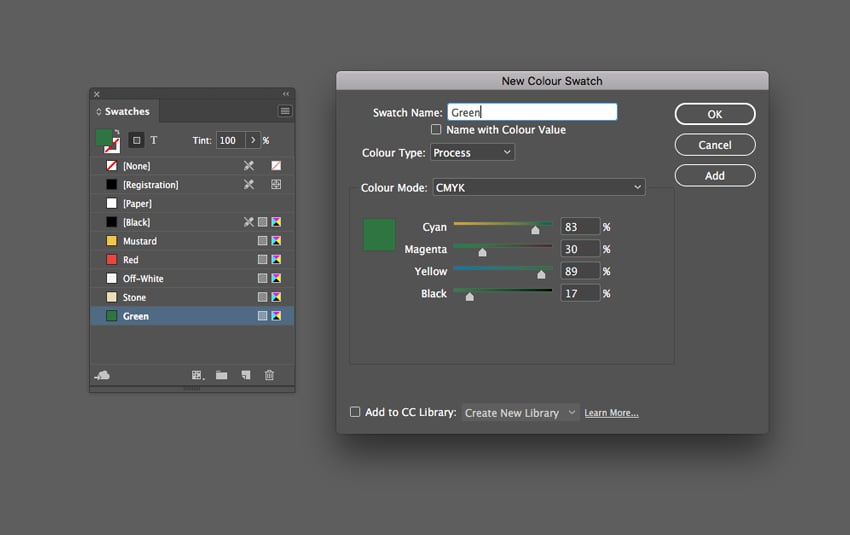The width and height of the screenshot is (850, 535).
Task: Click the formatting affects container icon
Action: tap(137, 140)
